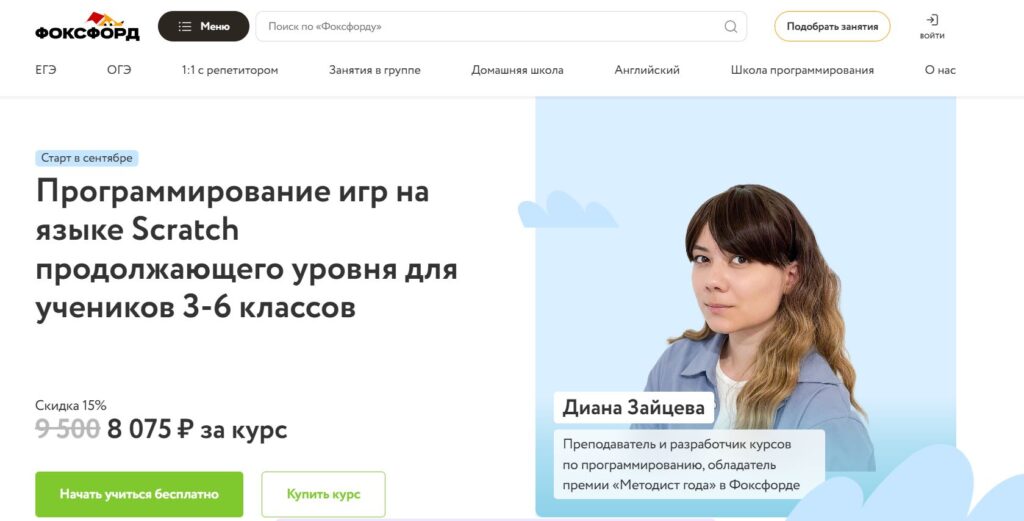Click the 8 075 ₽ за курс price
Screen dimensions: 1024x521
point(197,430)
